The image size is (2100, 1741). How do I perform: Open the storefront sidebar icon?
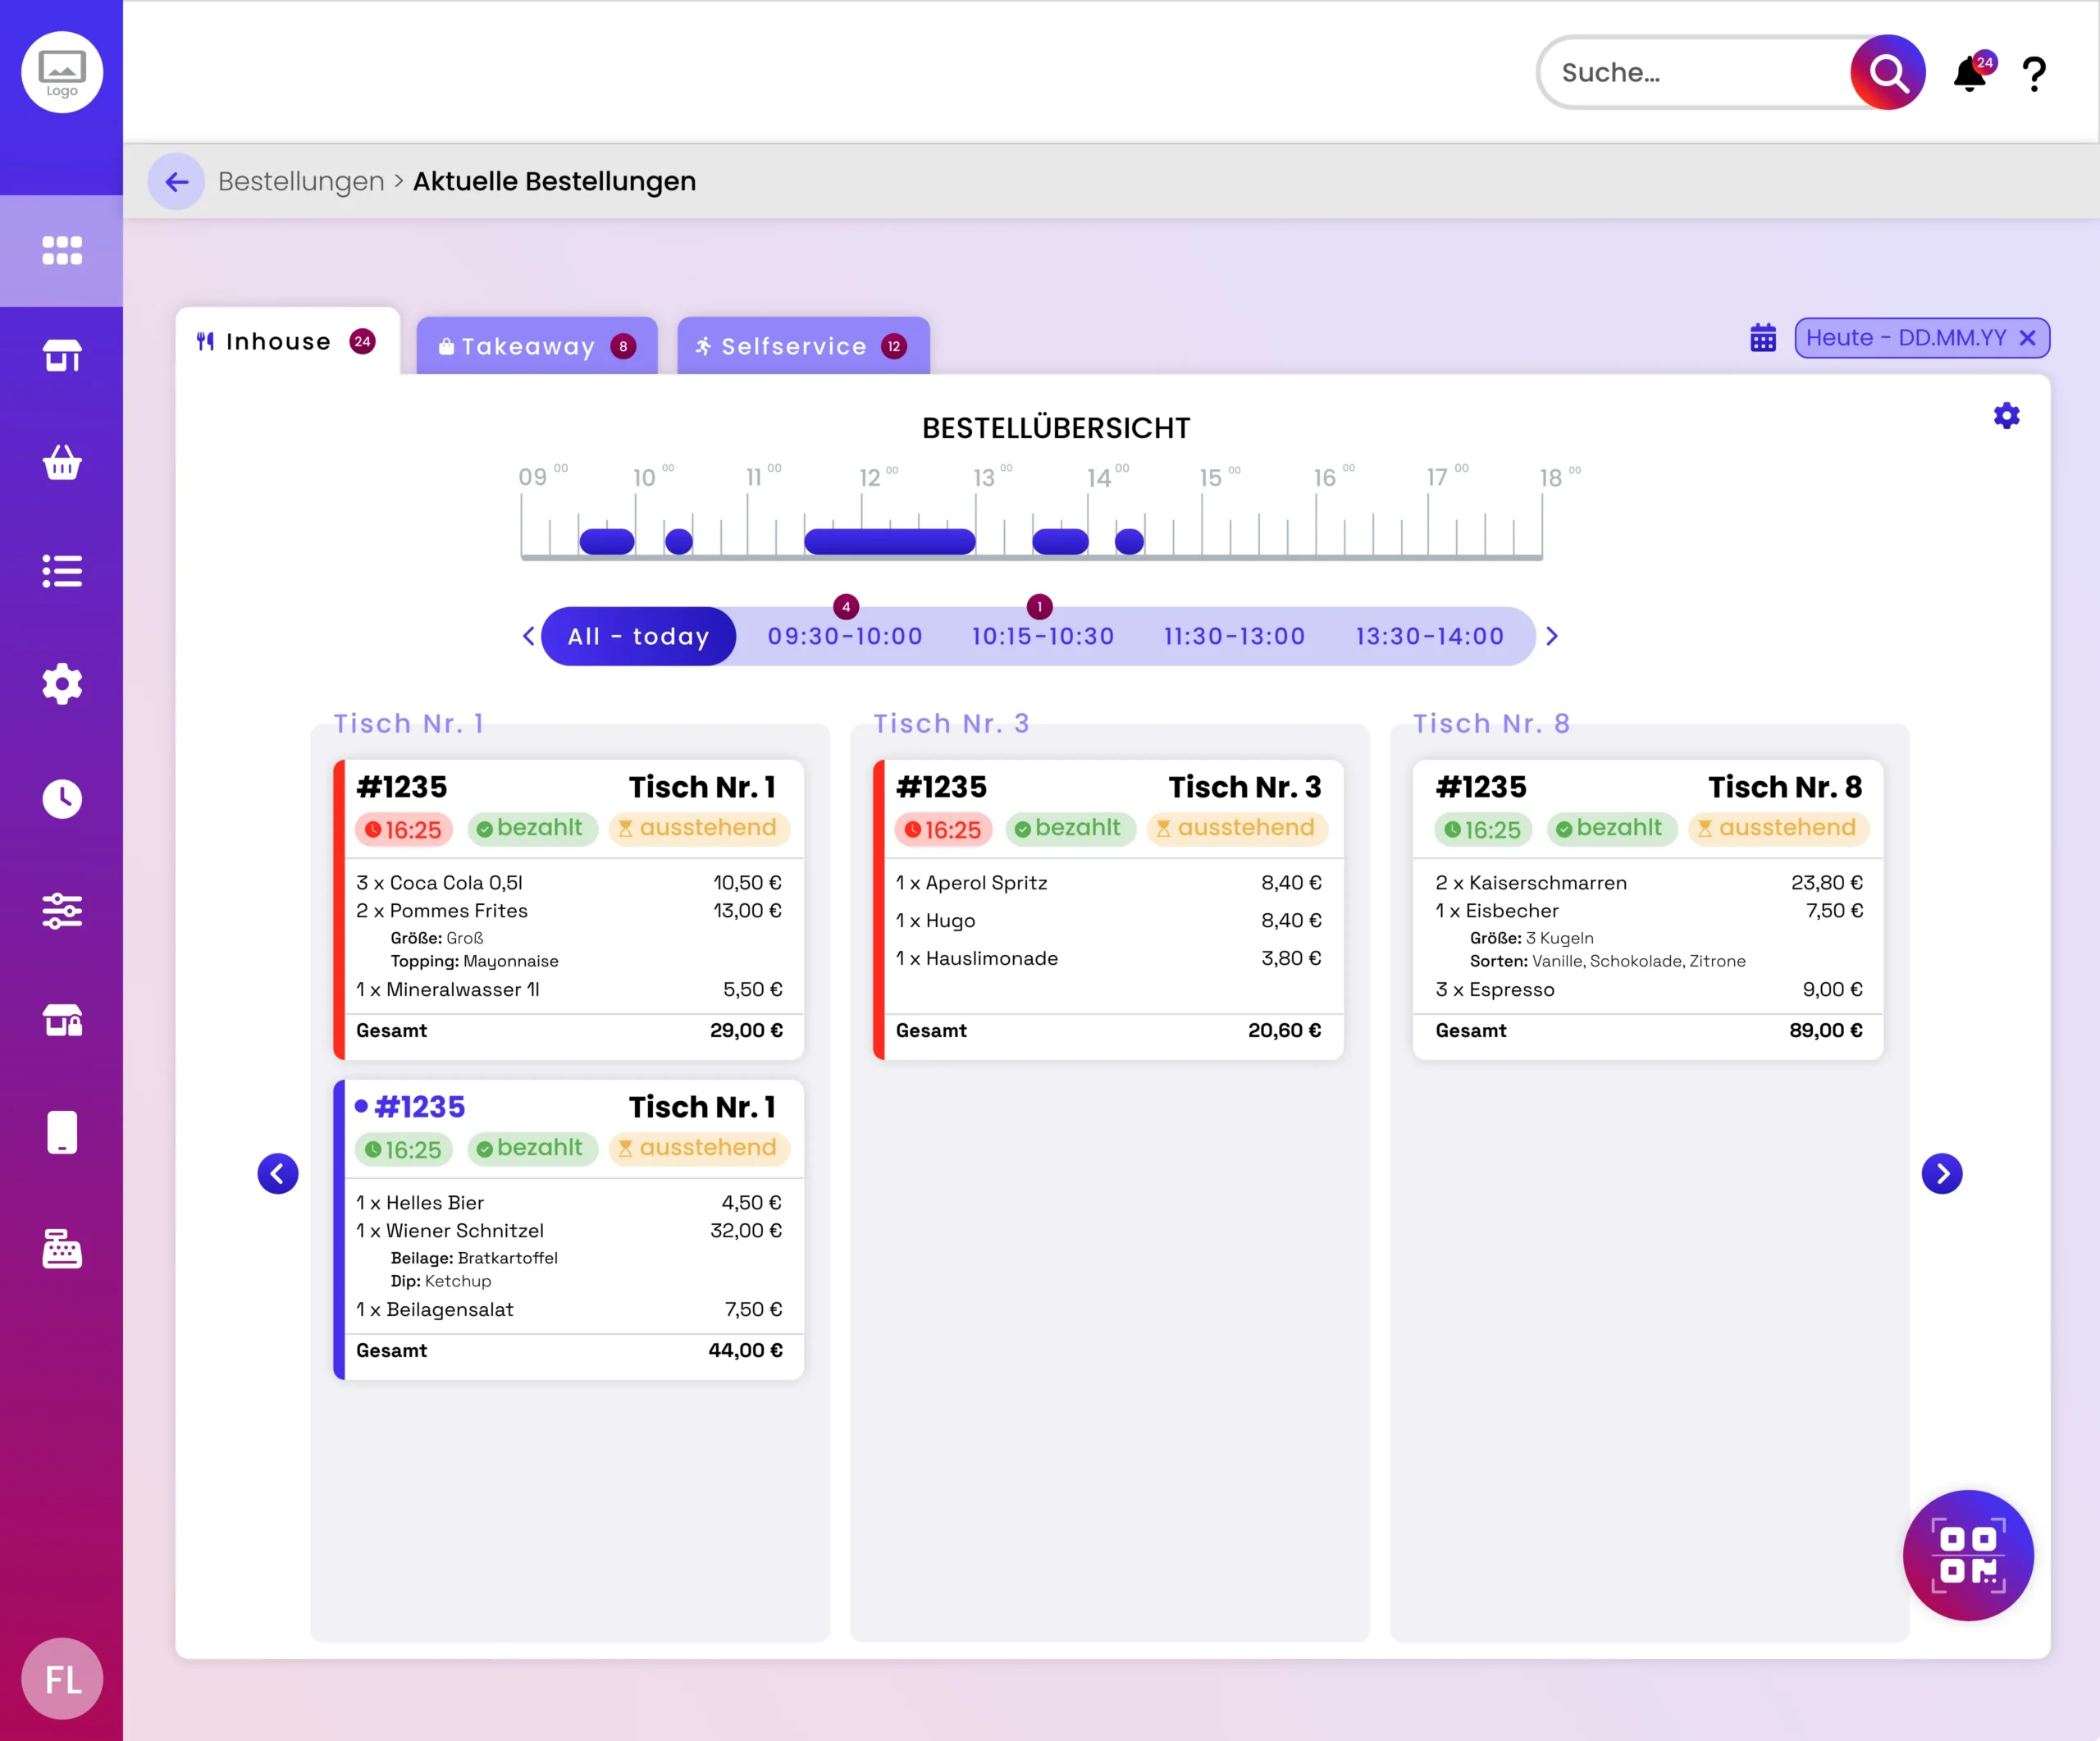[x=62, y=355]
